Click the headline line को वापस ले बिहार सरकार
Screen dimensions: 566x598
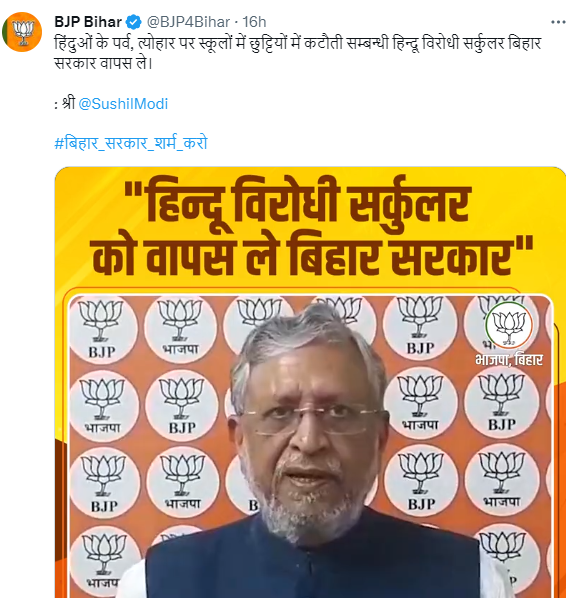click(x=312, y=254)
